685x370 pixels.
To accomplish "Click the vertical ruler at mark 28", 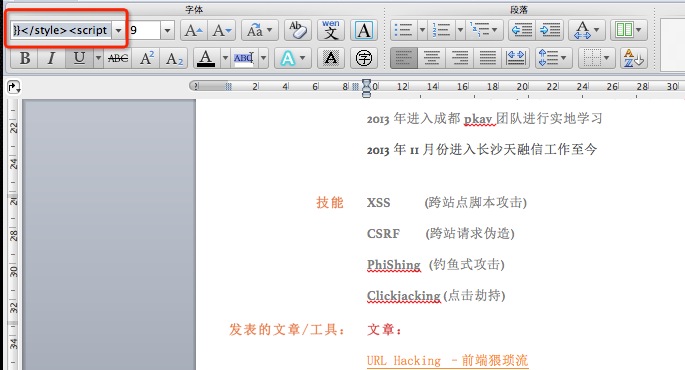I will [14, 236].
